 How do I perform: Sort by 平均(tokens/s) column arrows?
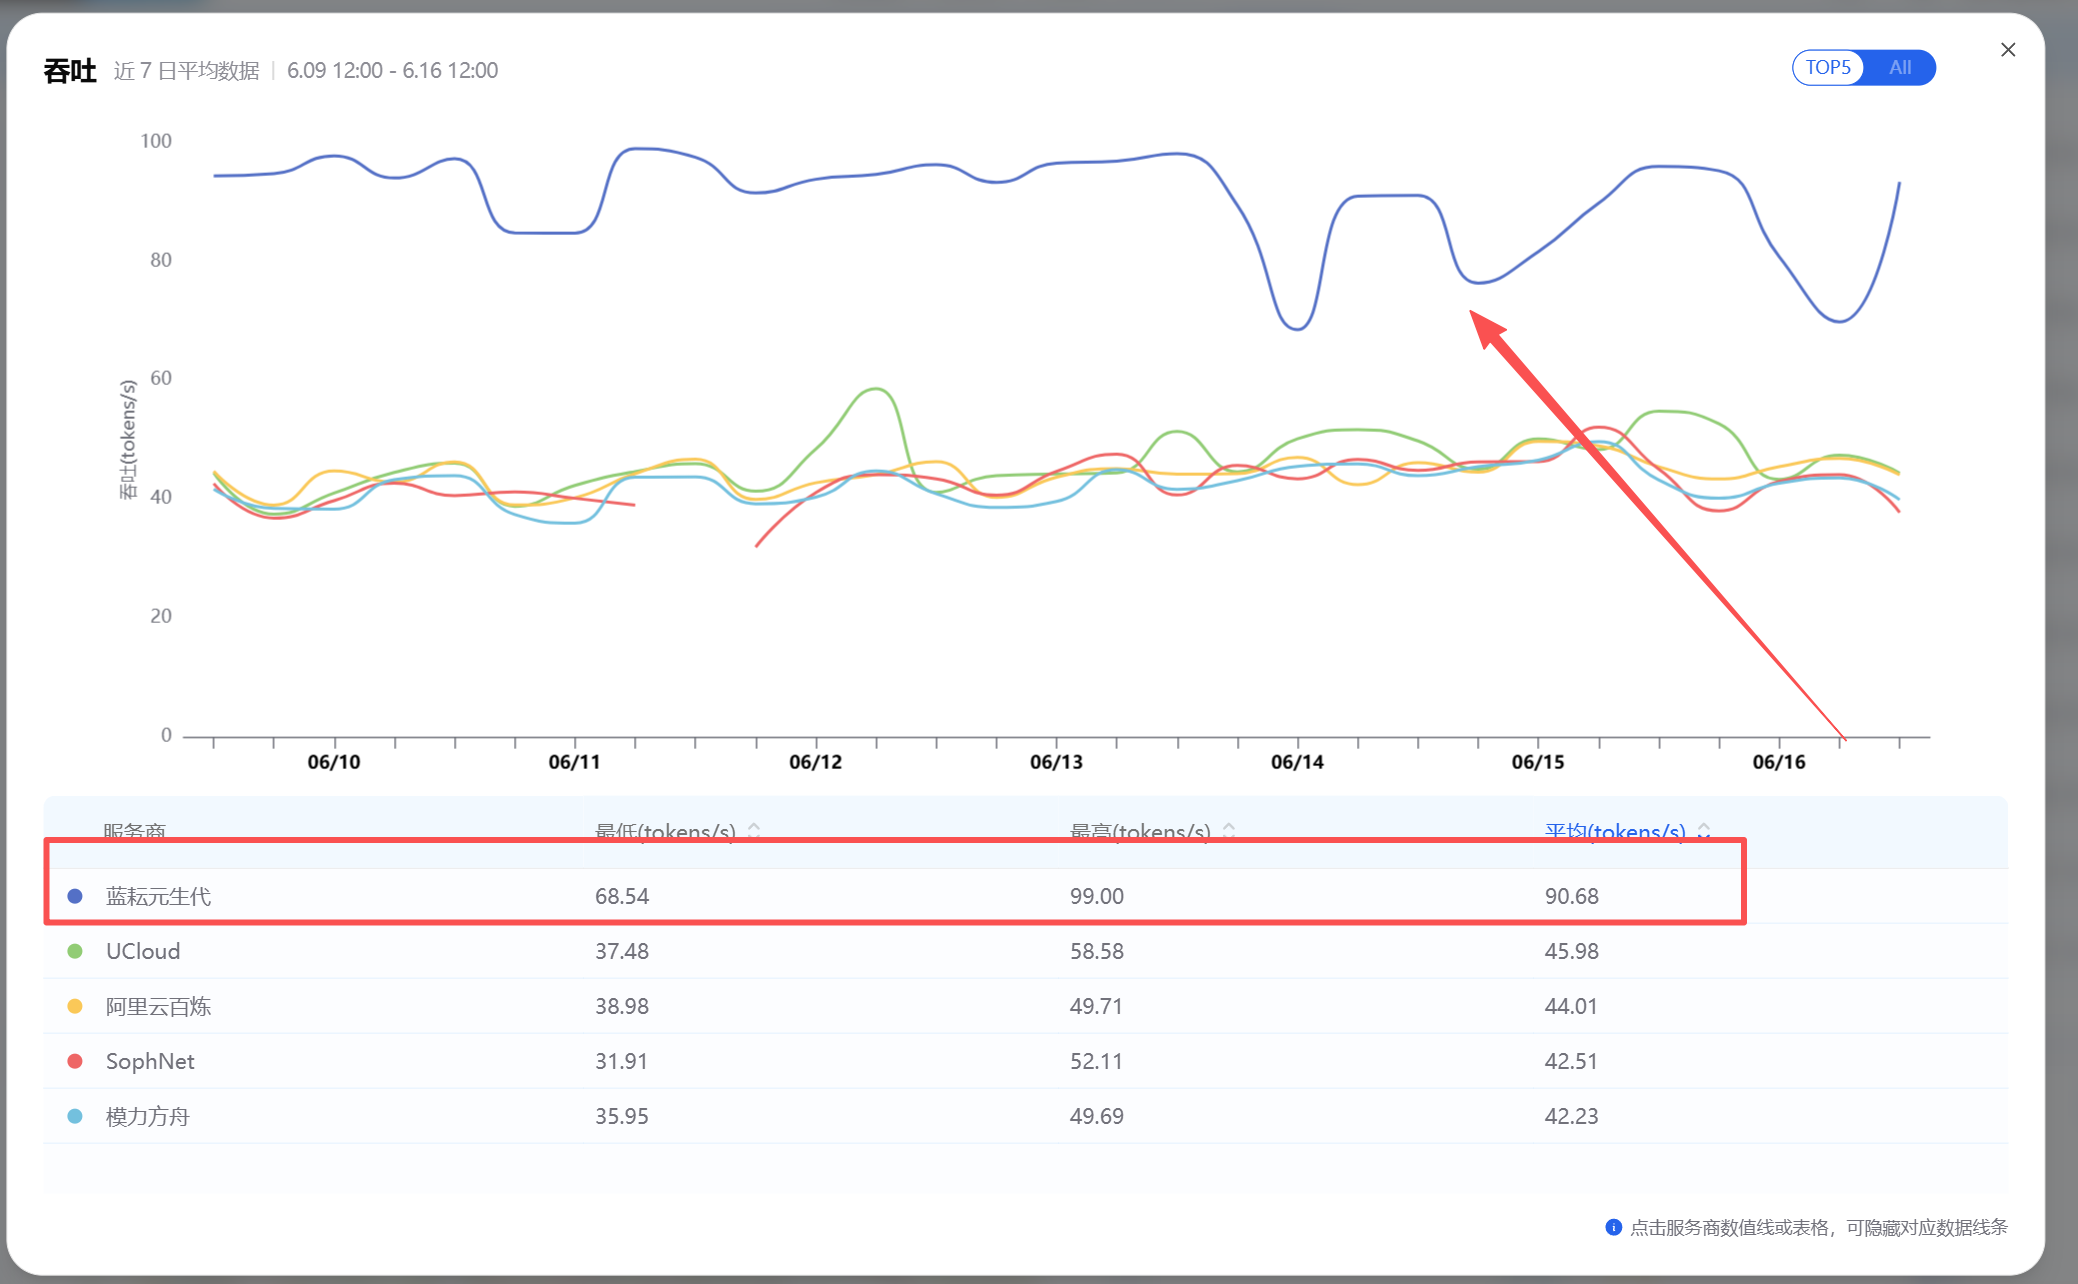coord(1704,830)
